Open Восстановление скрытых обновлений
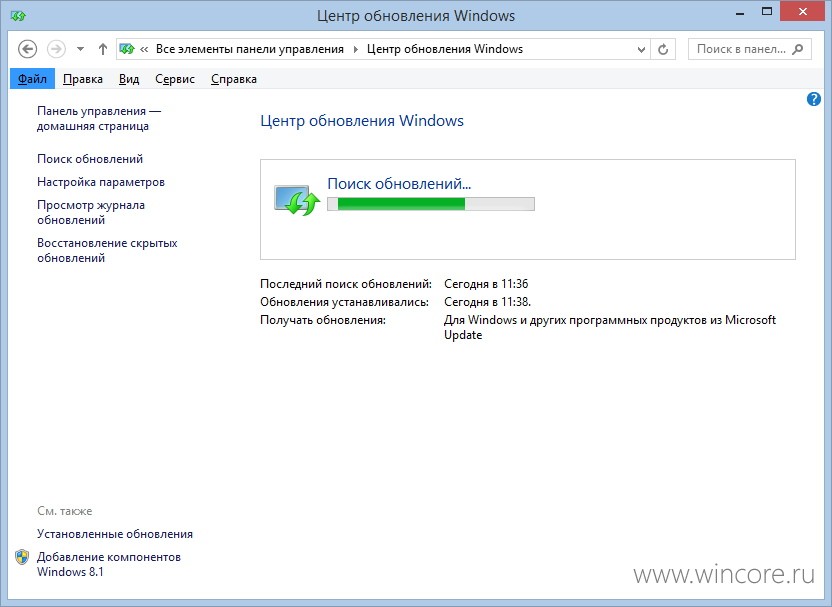The height and width of the screenshot is (607, 832). click(x=107, y=250)
